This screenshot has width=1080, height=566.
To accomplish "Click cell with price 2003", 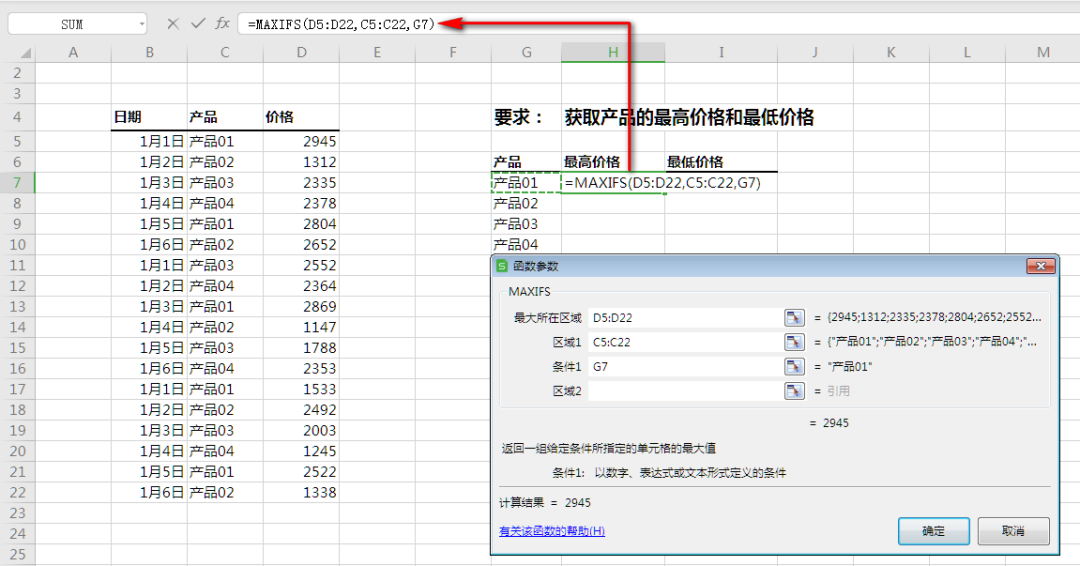I will [301, 430].
